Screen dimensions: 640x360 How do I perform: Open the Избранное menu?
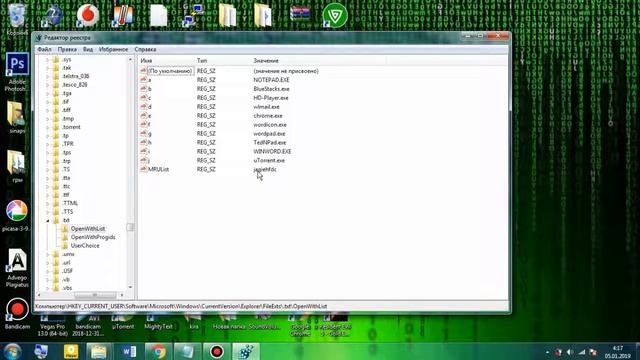pyautogui.click(x=113, y=49)
